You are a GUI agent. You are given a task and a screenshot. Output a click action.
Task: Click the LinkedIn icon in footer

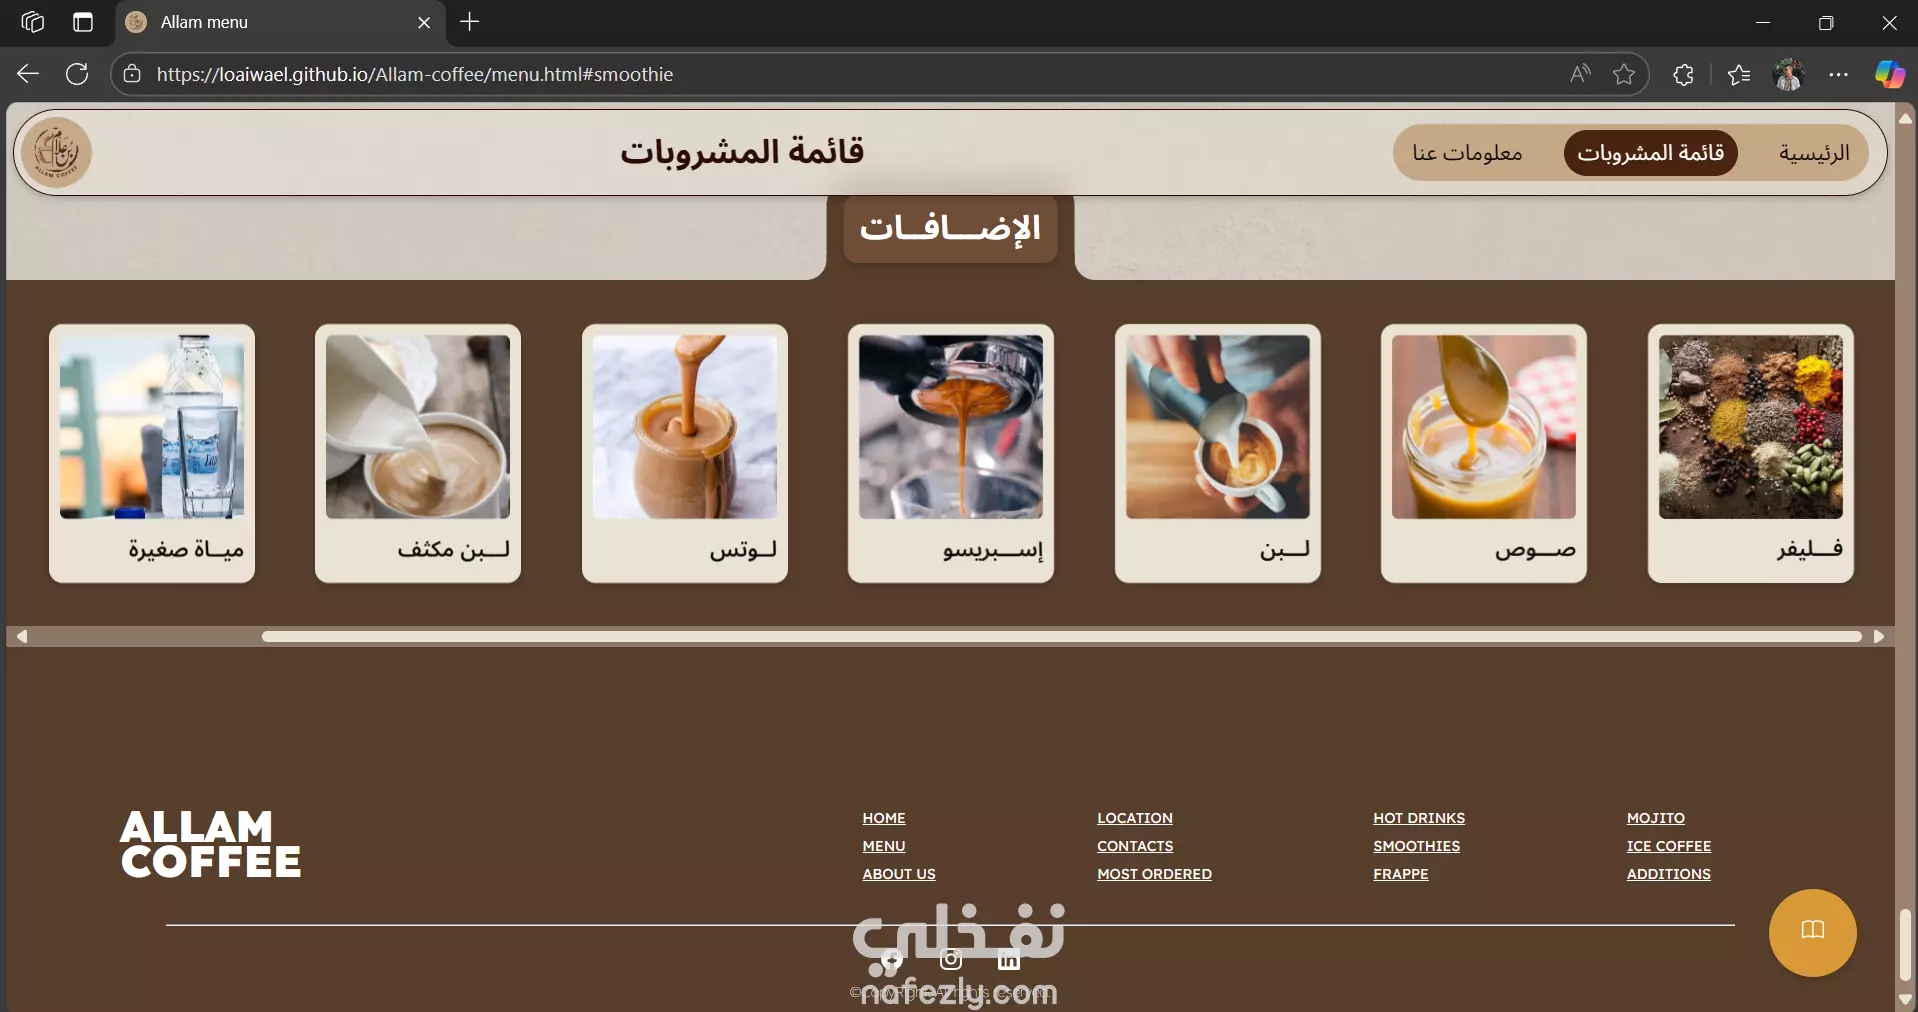1008,960
